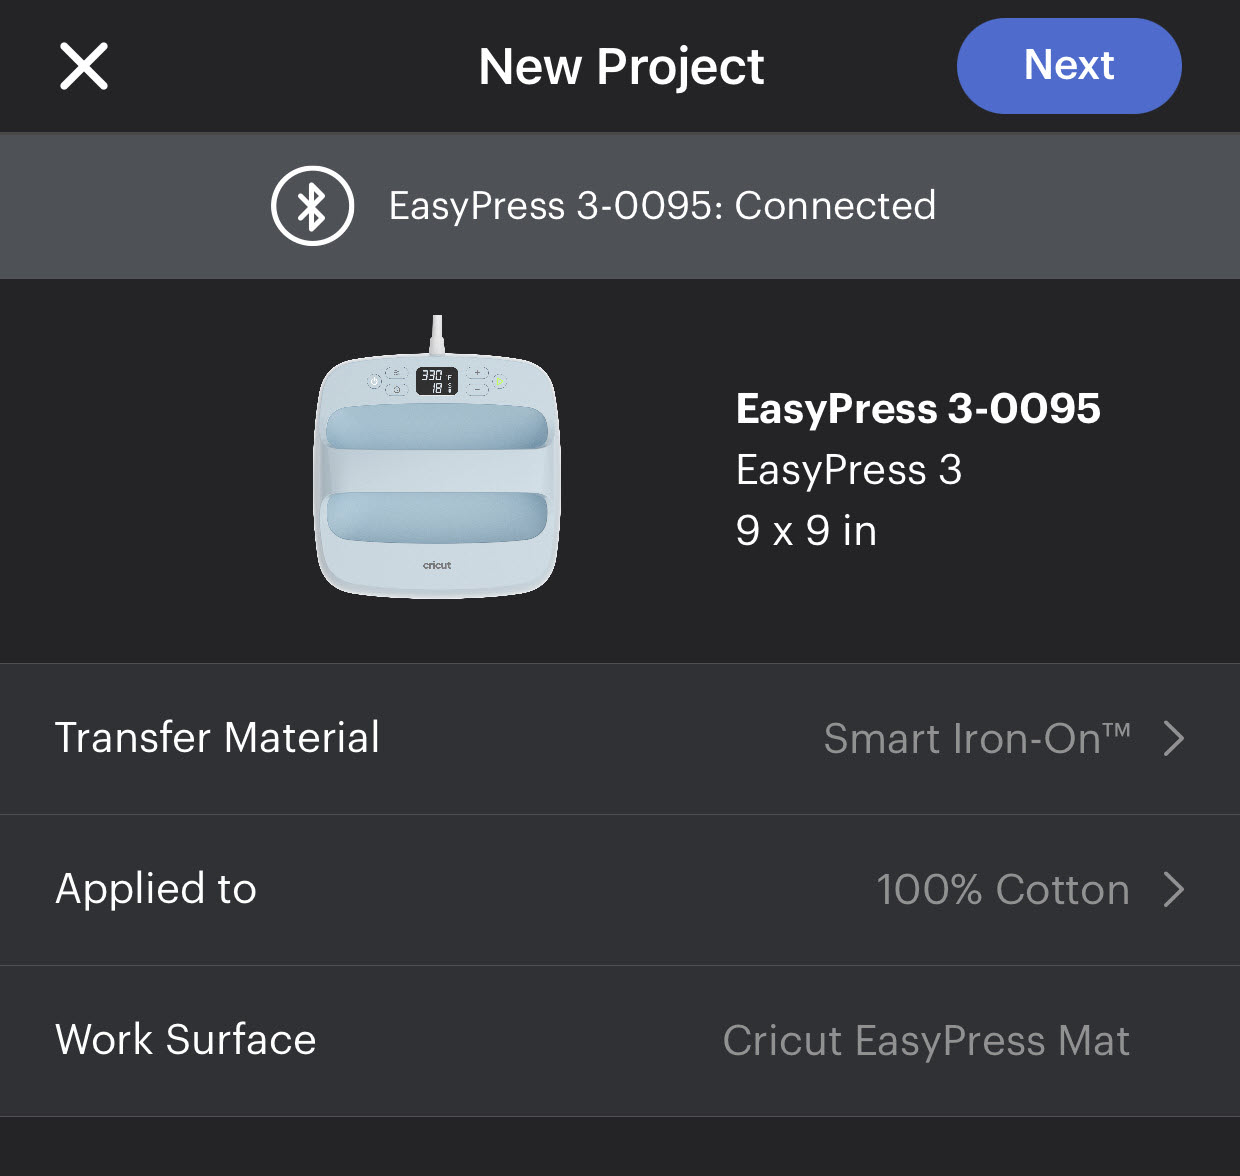Tap the EasyPress device image handle
1240x1176 pixels.
[437, 471]
